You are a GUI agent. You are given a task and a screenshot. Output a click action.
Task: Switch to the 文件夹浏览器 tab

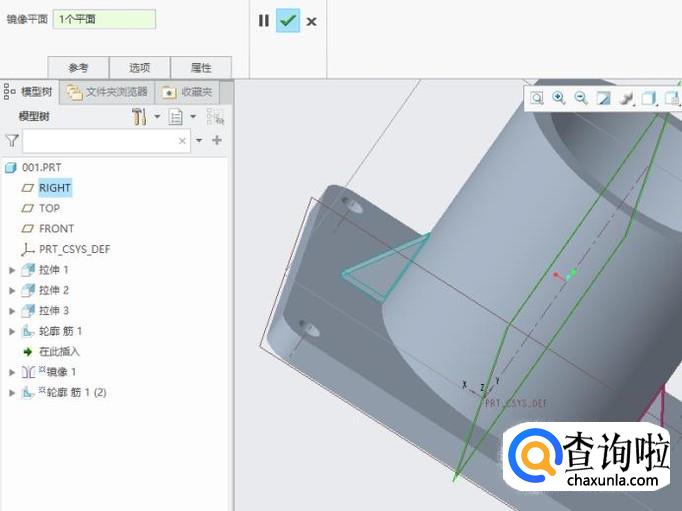coord(108,92)
